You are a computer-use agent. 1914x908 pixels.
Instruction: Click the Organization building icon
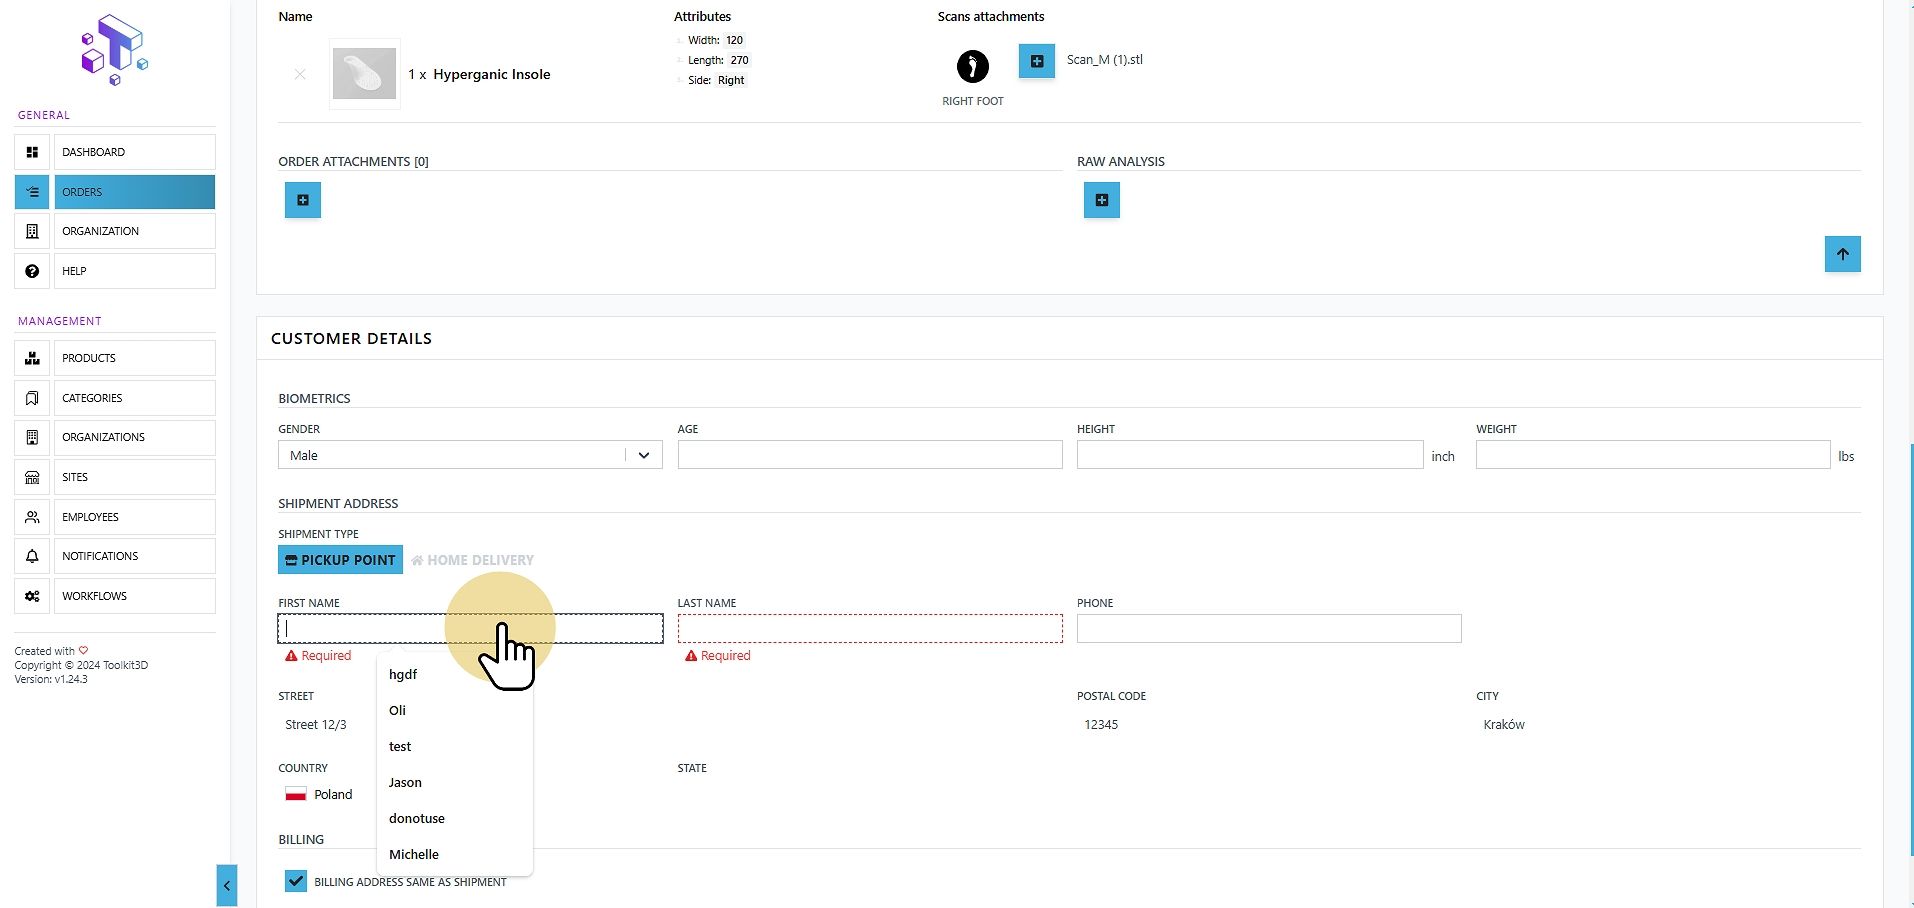pyautogui.click(x=32, y=231)
